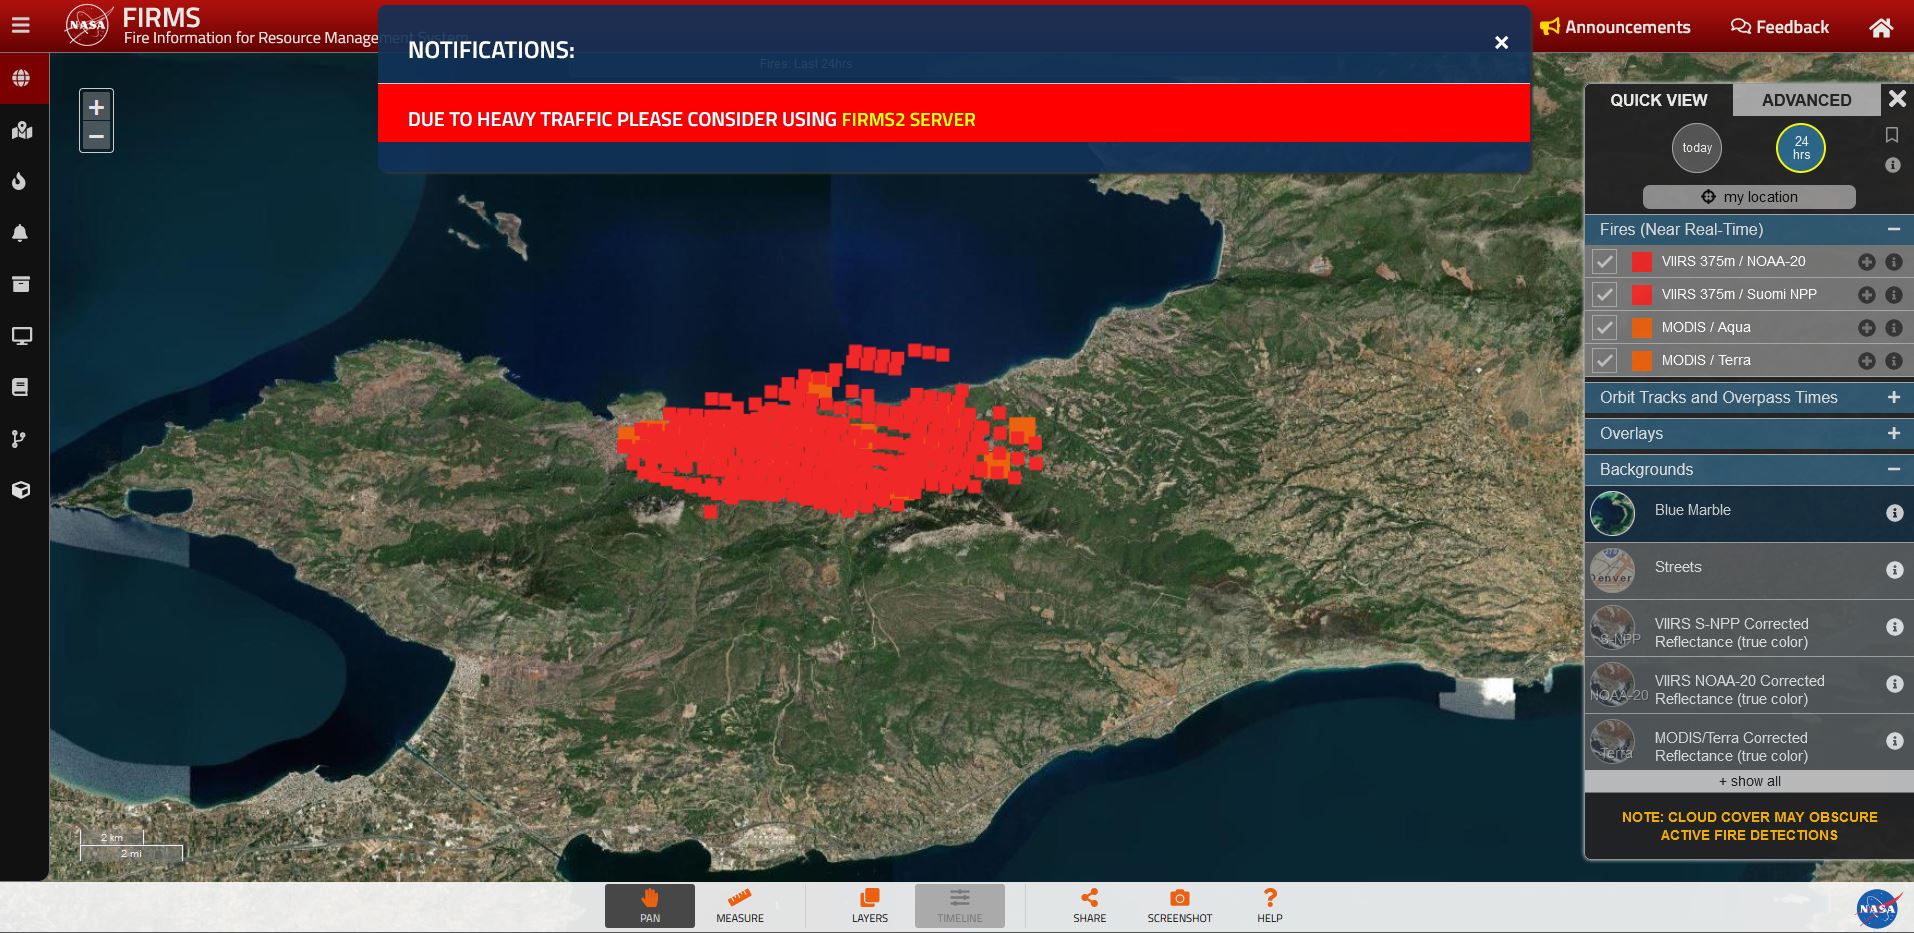Select the Blue Marble background thumbnail
Screen dimensions: 1914x933
pos(1612,514)
